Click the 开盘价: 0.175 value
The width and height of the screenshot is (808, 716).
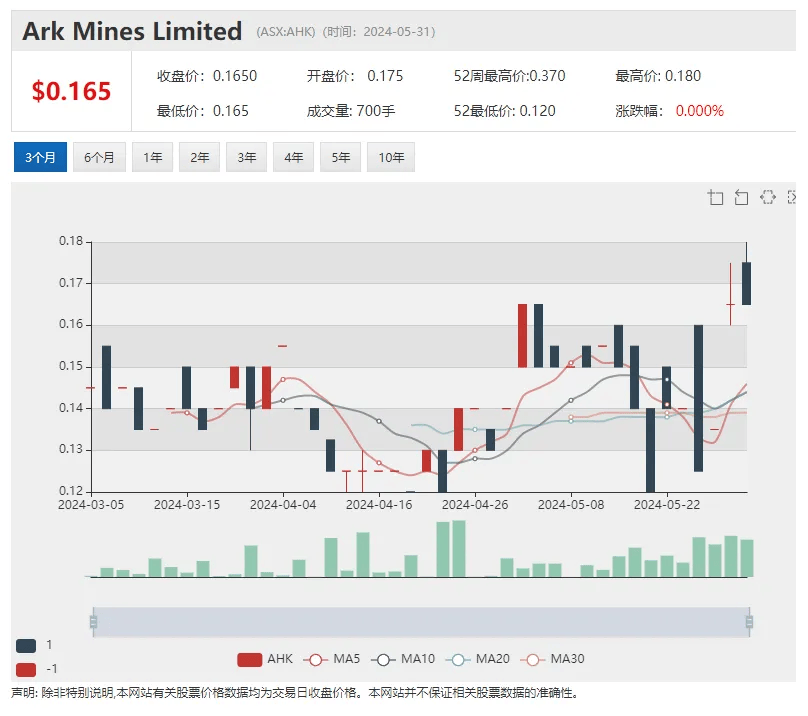355,76
